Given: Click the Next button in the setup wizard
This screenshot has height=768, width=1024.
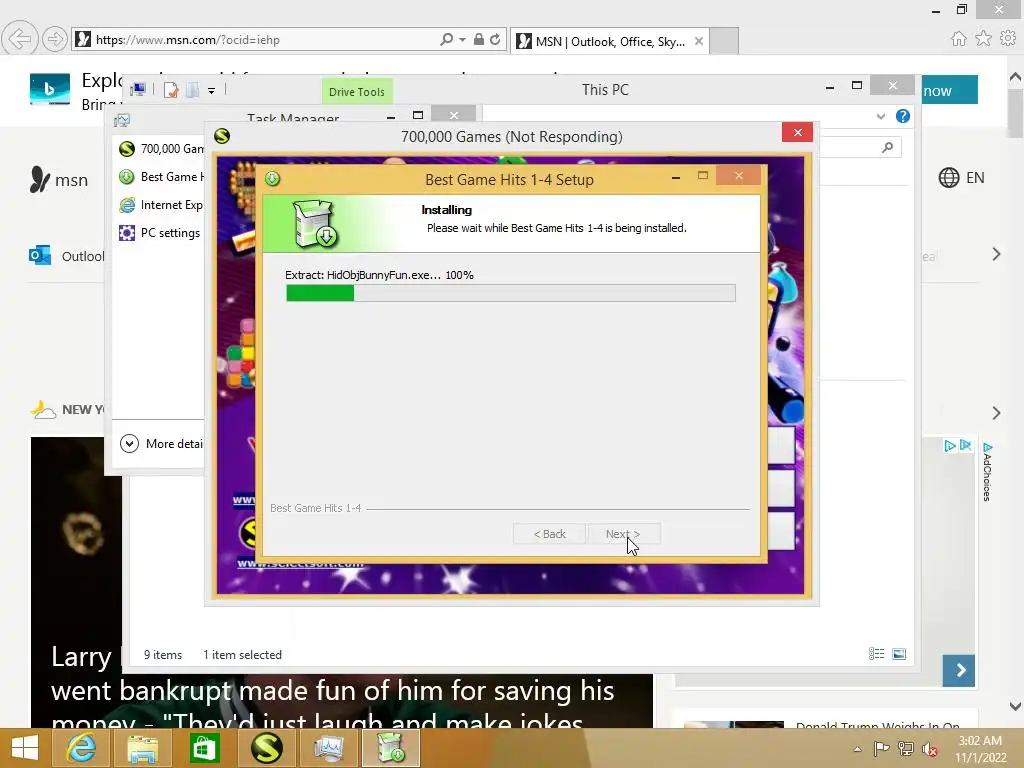Looking at the screenshot, I should coord(624,534).
